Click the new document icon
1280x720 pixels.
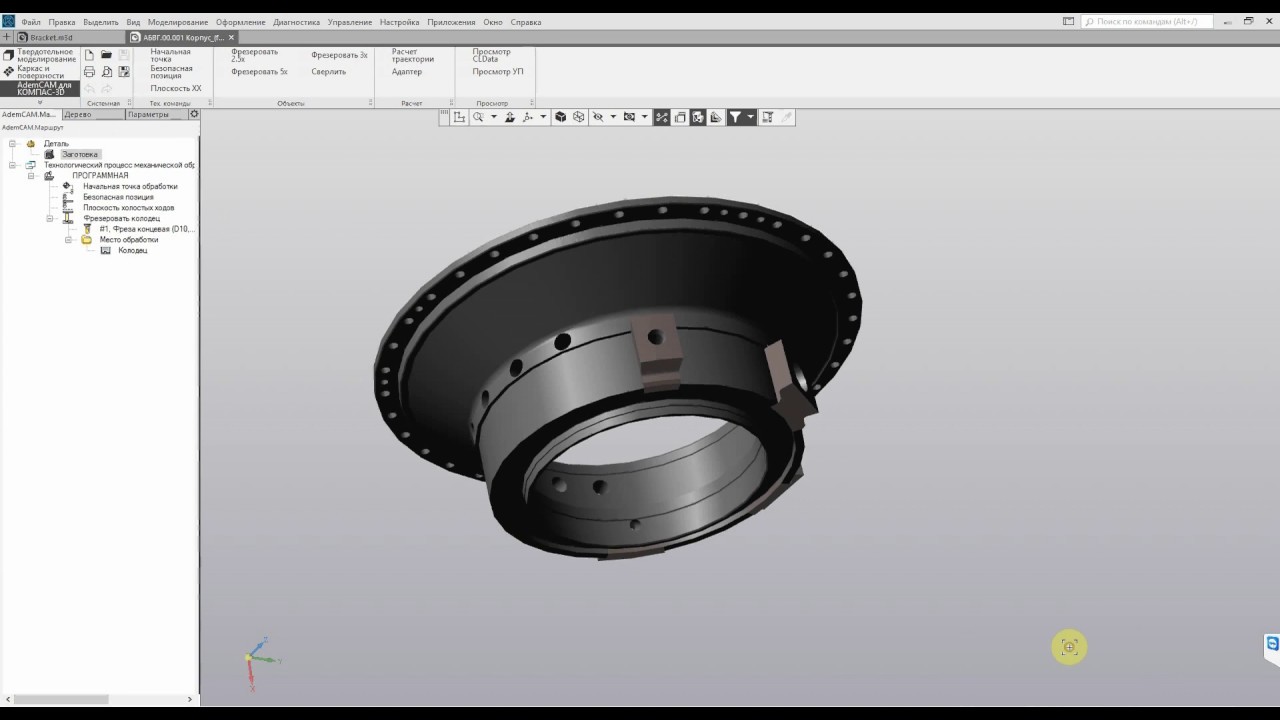pos(89,55)
